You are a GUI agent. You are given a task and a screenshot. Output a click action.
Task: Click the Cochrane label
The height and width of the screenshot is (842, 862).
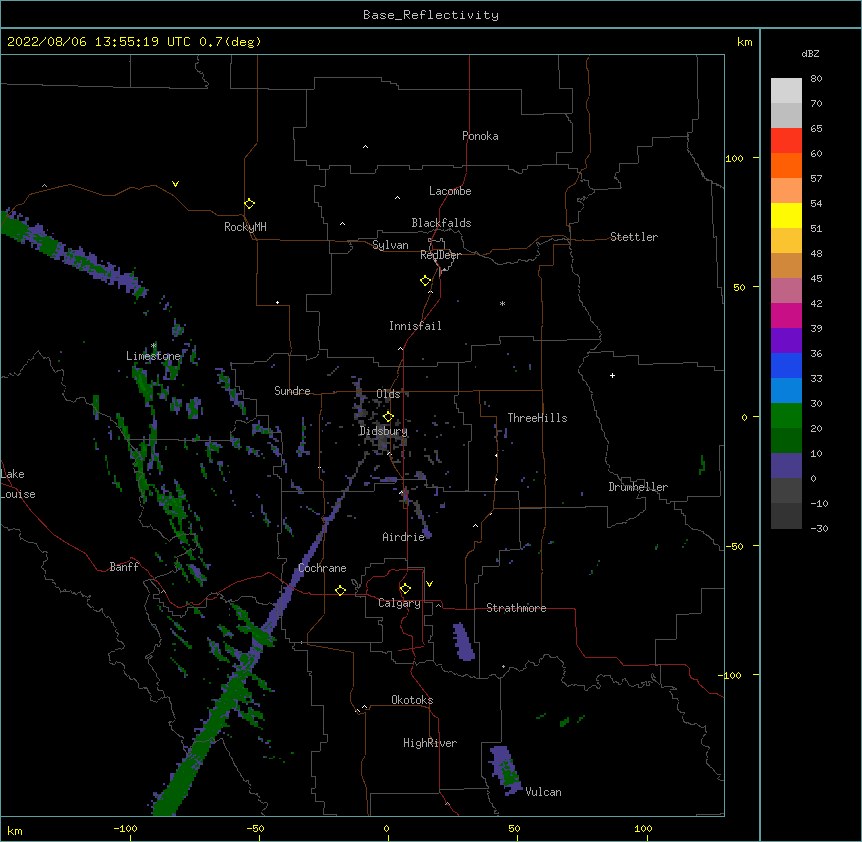click(322, 568)
